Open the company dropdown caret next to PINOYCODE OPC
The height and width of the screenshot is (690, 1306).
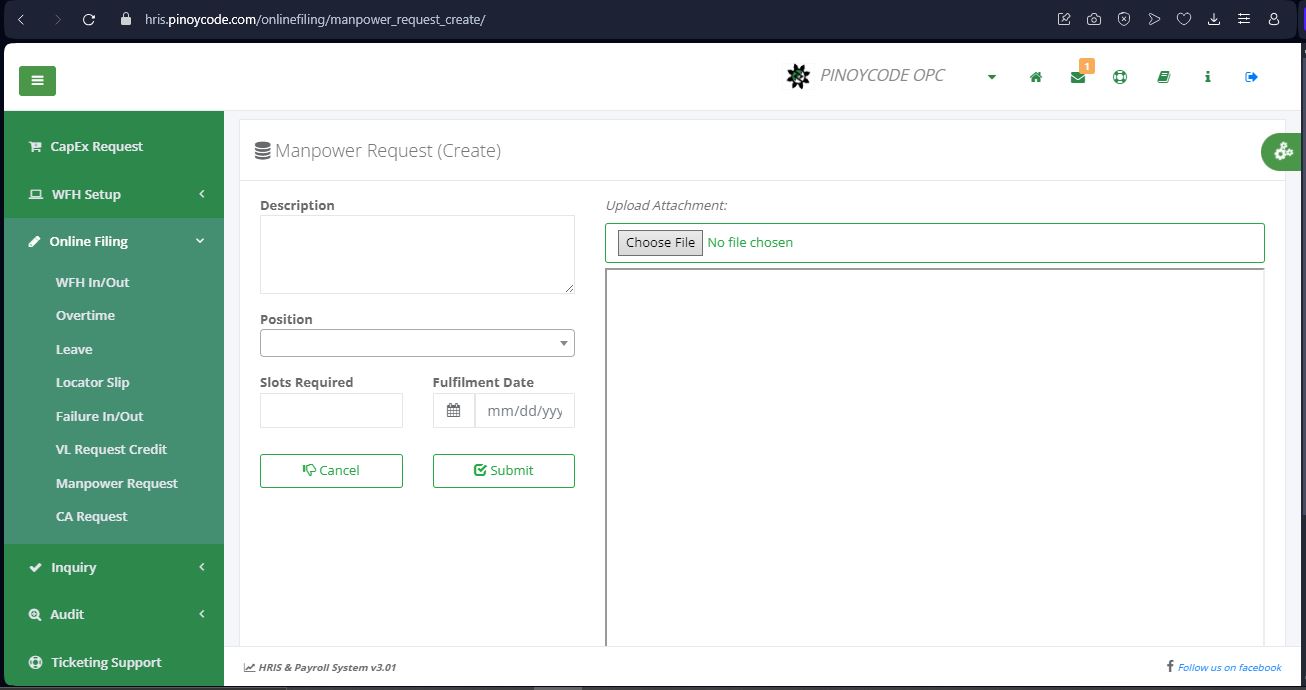click(991, 77)
